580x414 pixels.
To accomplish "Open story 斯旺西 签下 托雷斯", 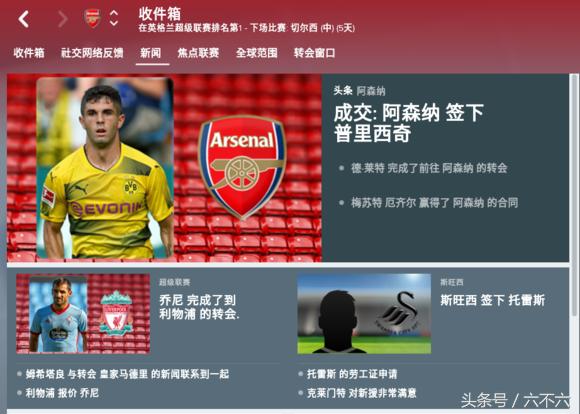I will click(x=493, y=300).
